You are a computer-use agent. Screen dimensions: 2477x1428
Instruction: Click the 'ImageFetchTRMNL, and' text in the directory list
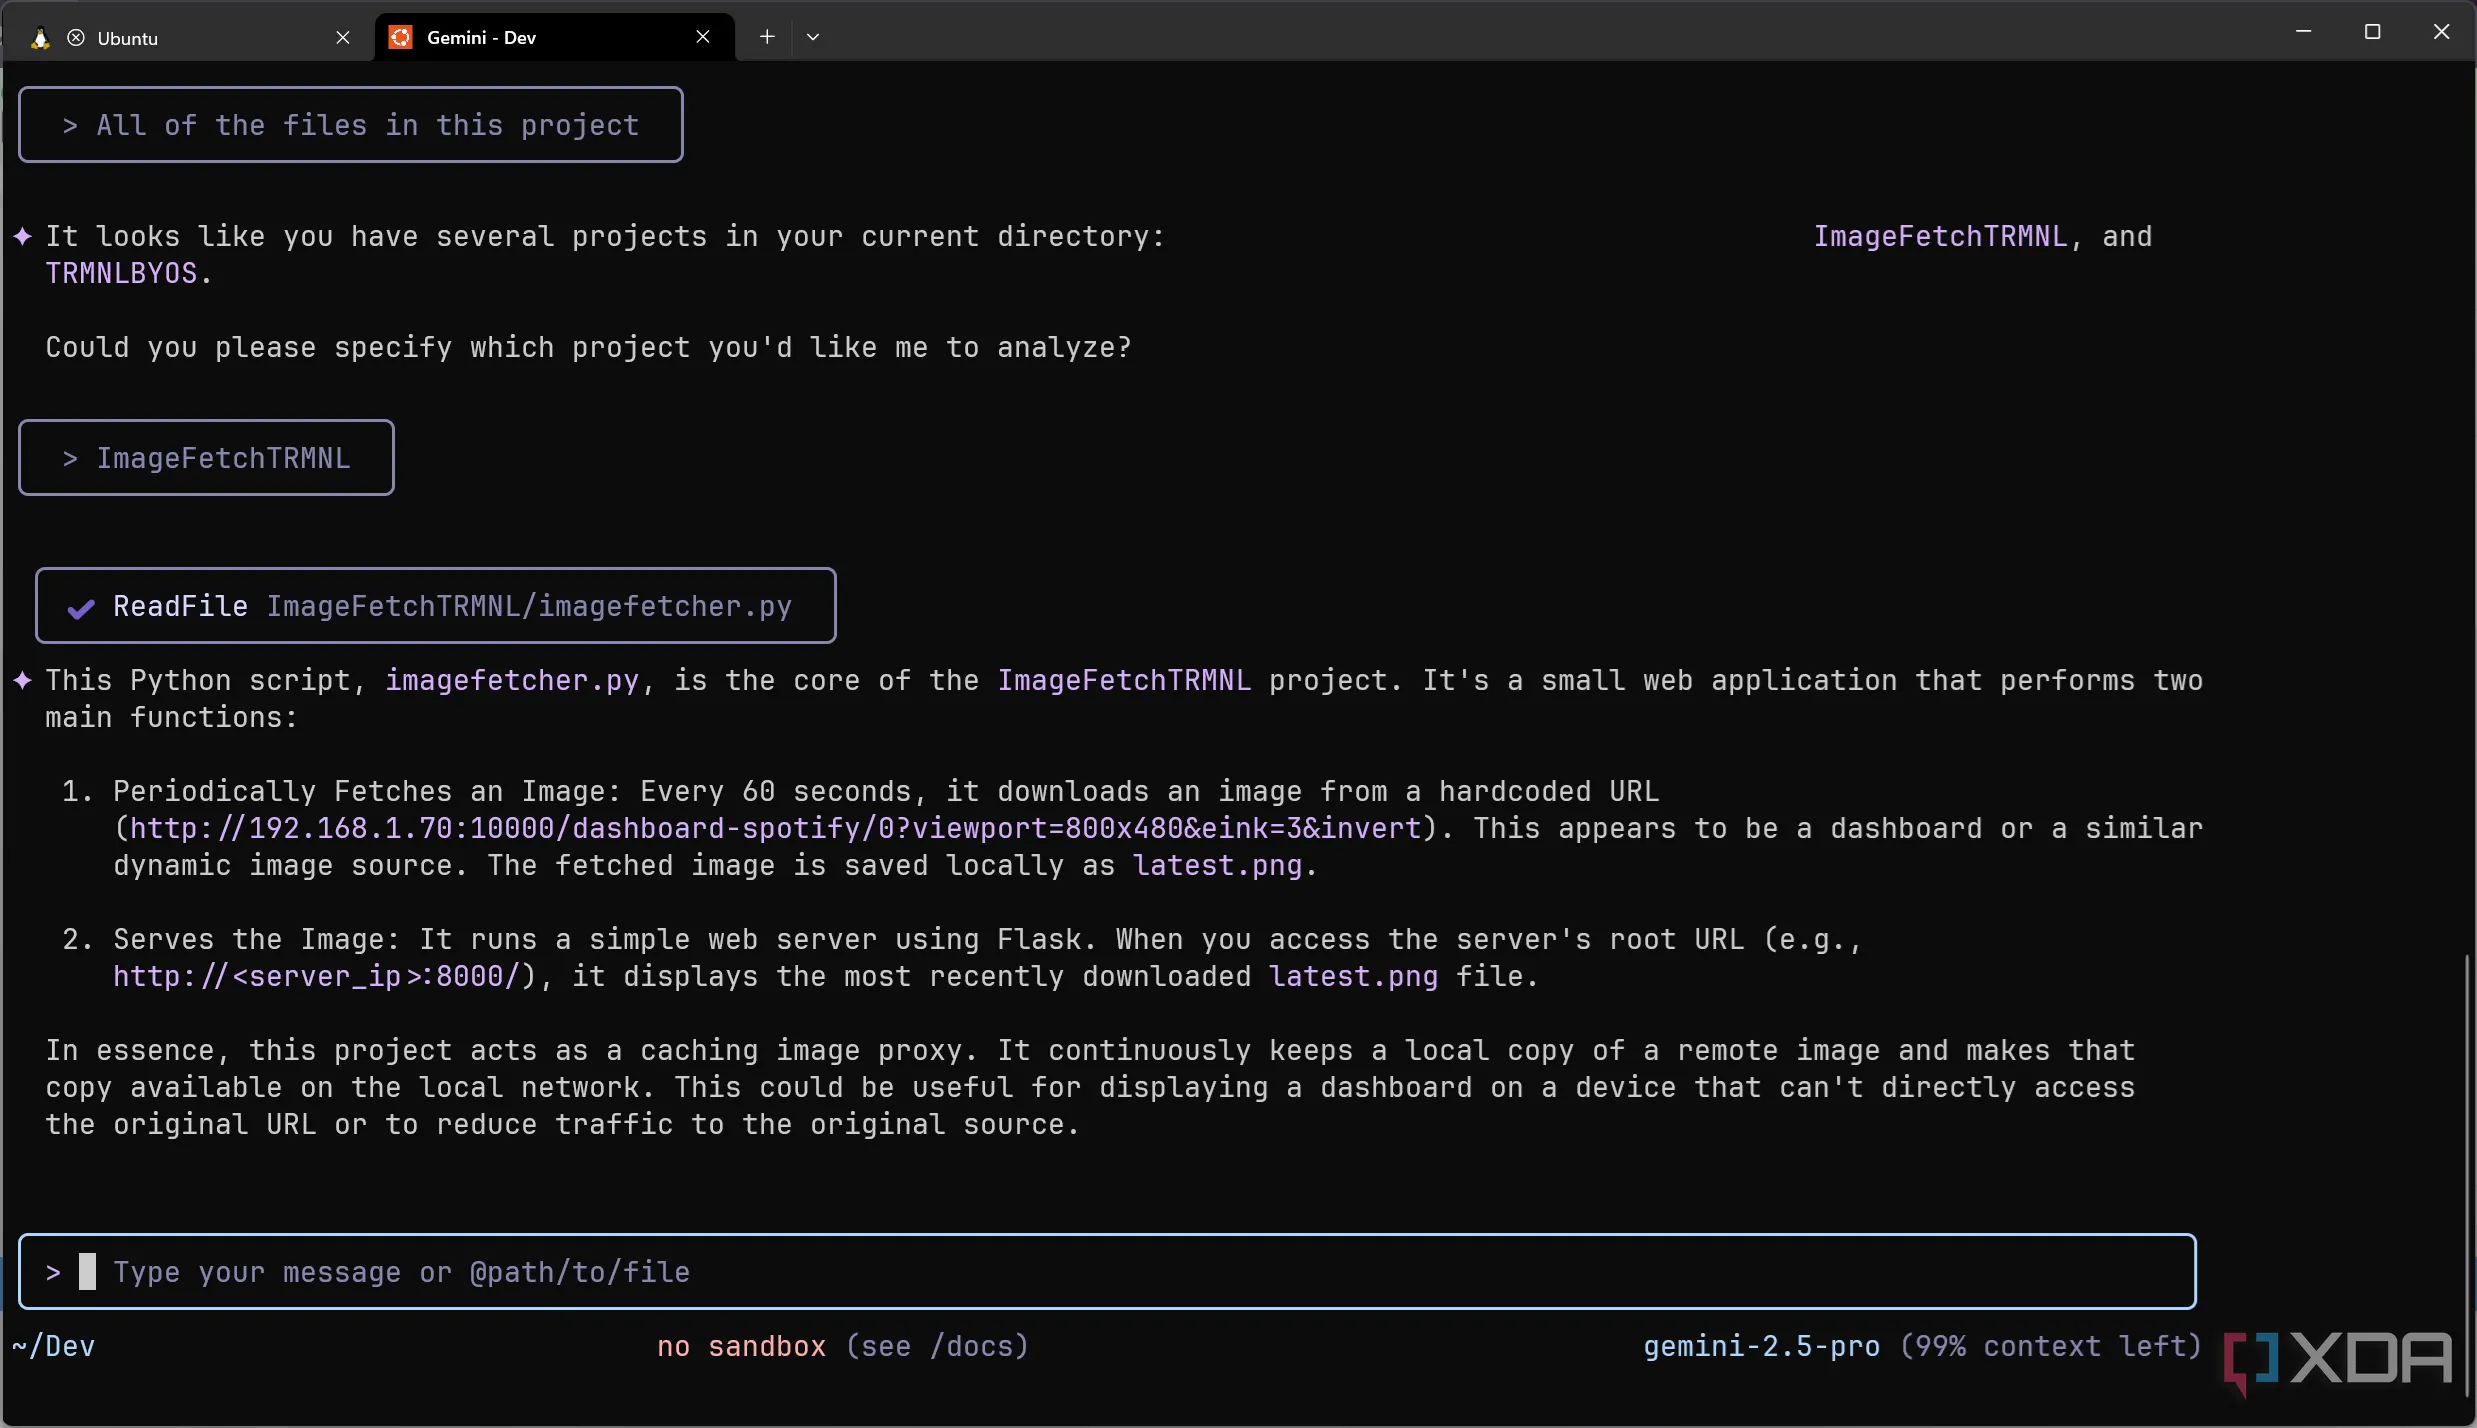[x=1982, y=236]
